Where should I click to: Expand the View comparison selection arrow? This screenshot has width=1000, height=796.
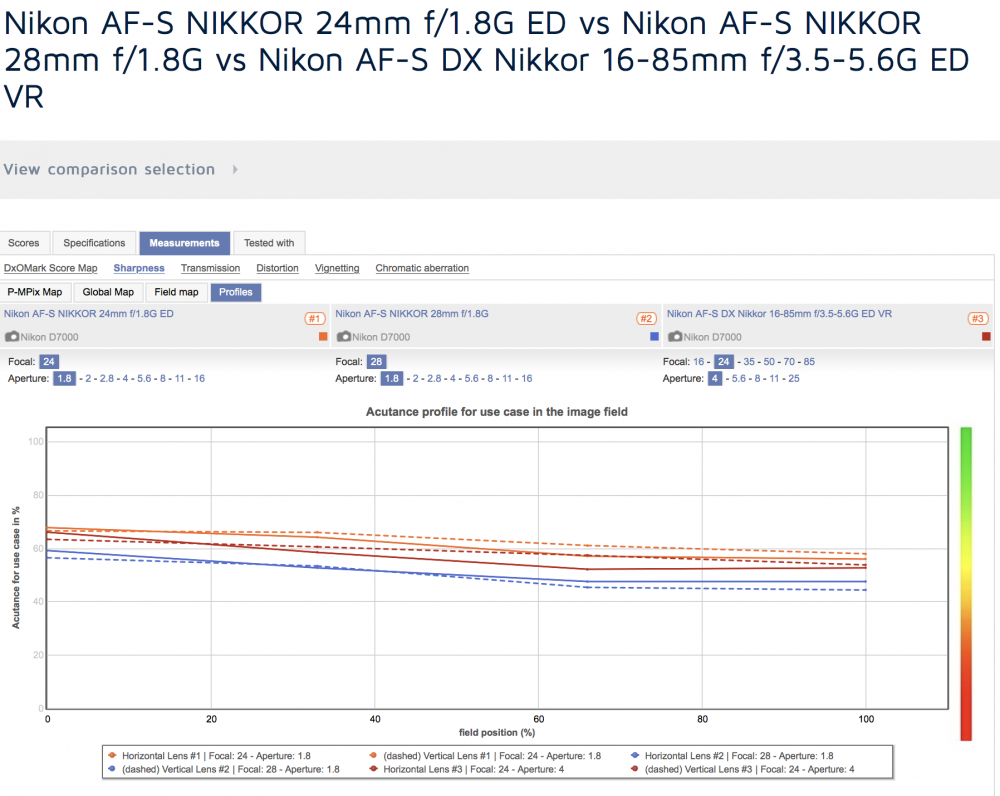[235, 170]
